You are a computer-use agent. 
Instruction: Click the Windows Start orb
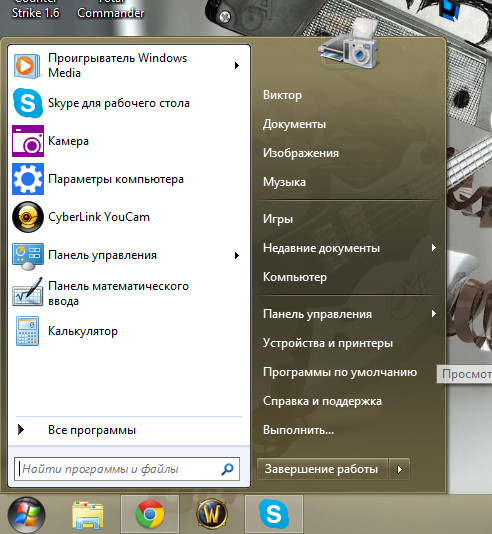(27, 514)
